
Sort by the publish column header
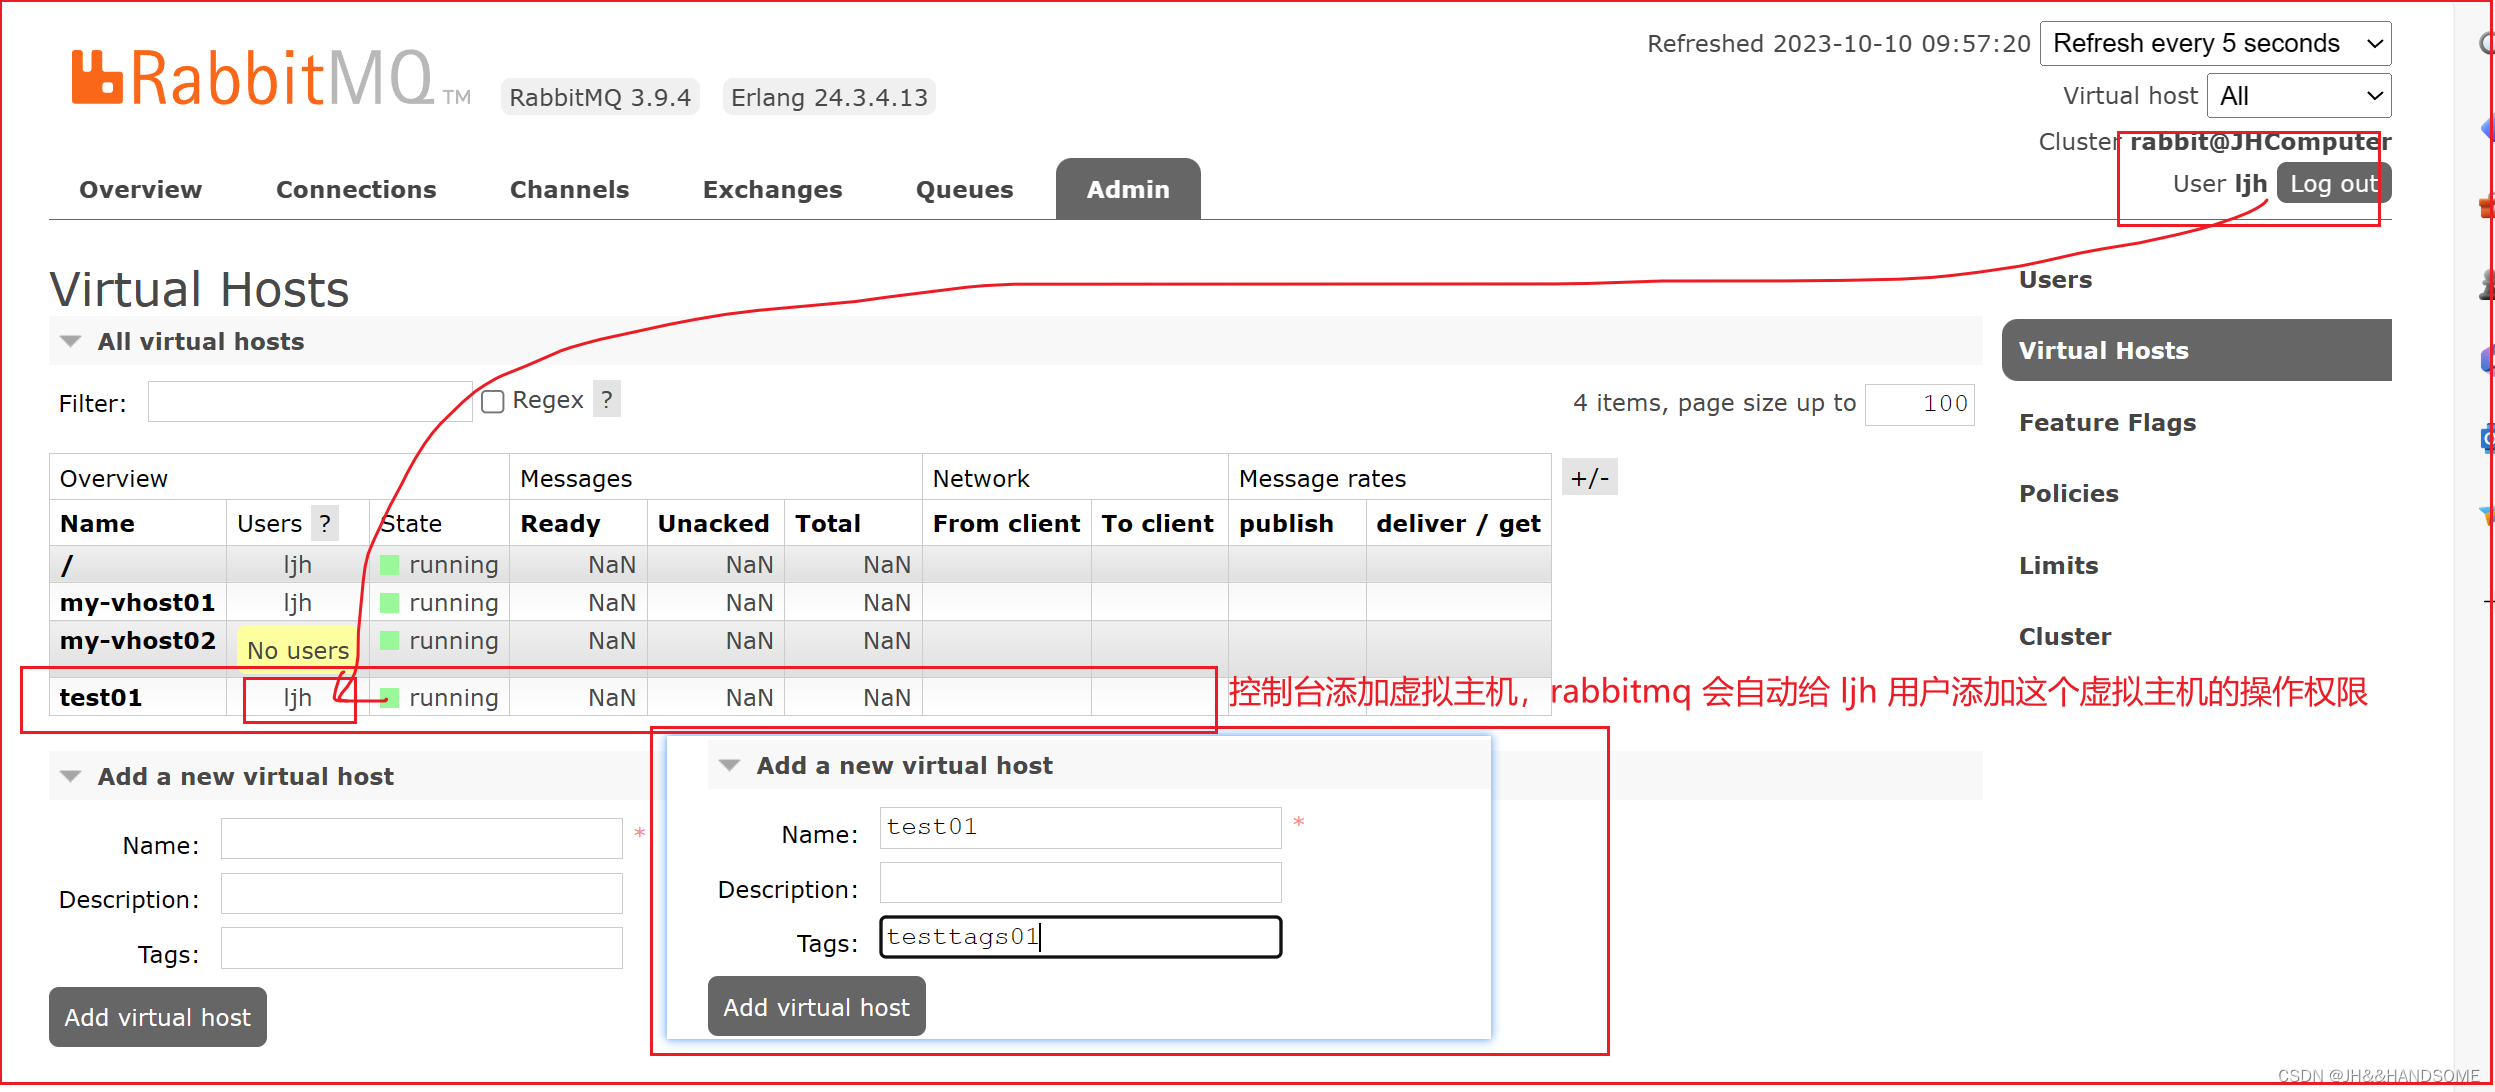point(1286,524)
